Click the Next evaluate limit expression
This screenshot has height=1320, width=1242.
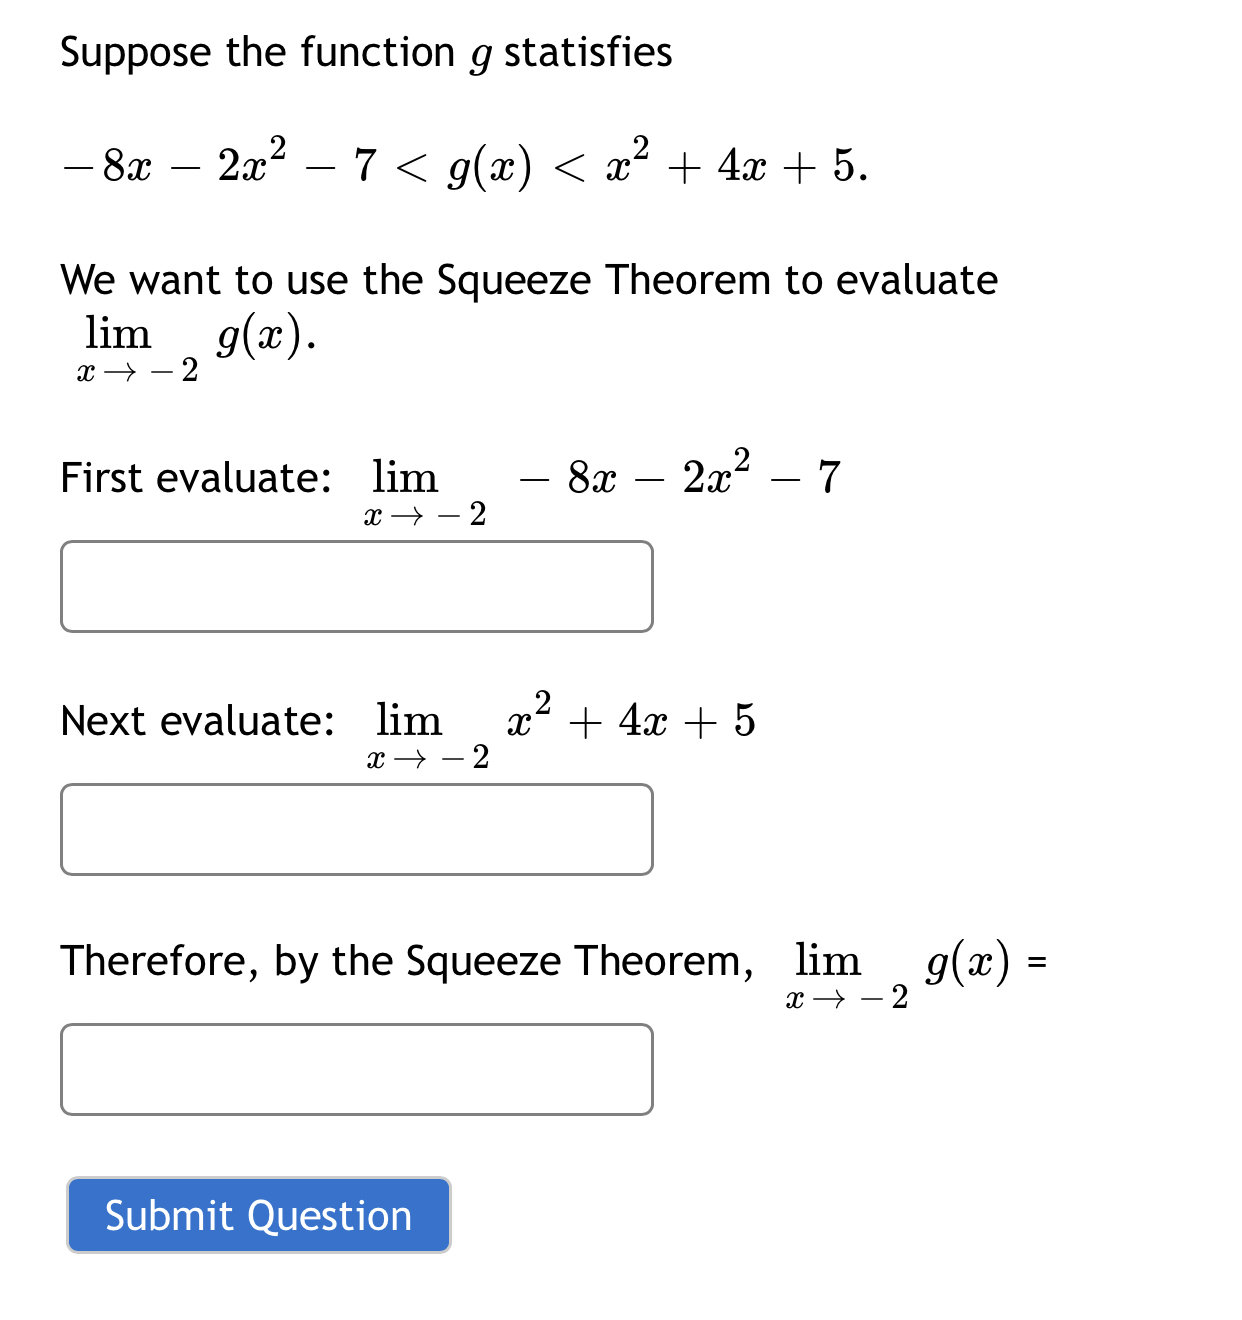pyautogui.click(x=560, y=728)
